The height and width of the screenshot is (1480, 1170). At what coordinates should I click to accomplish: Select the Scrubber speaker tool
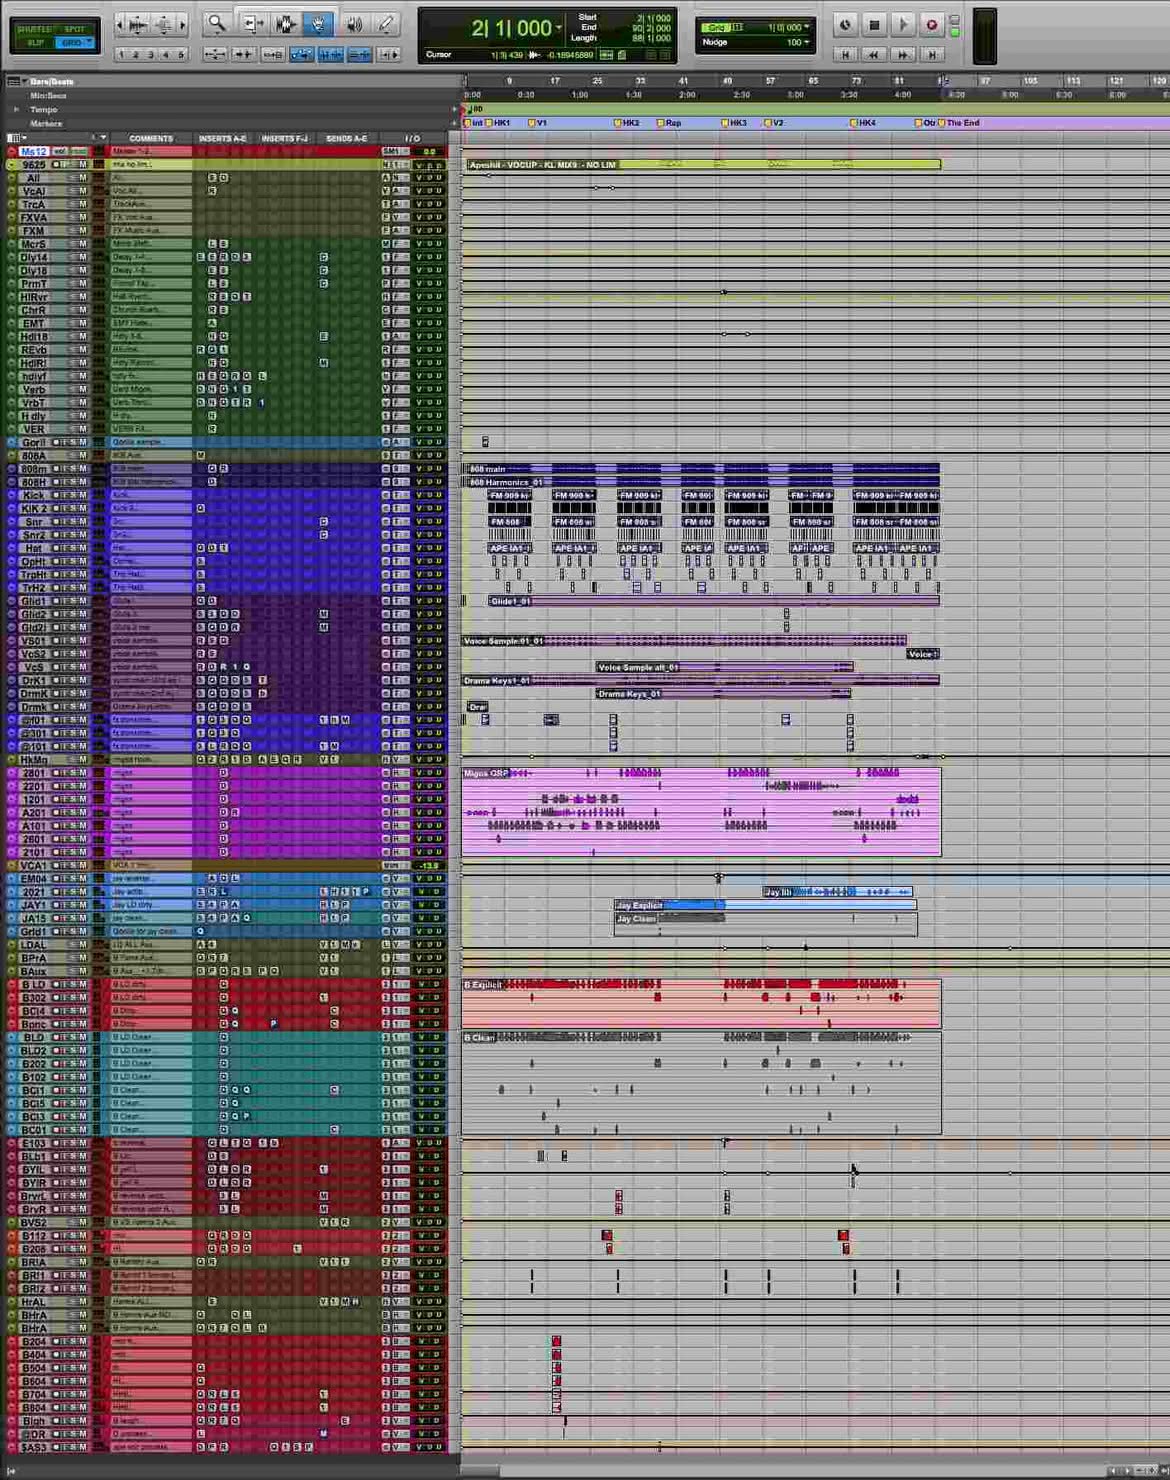point(353,24)
